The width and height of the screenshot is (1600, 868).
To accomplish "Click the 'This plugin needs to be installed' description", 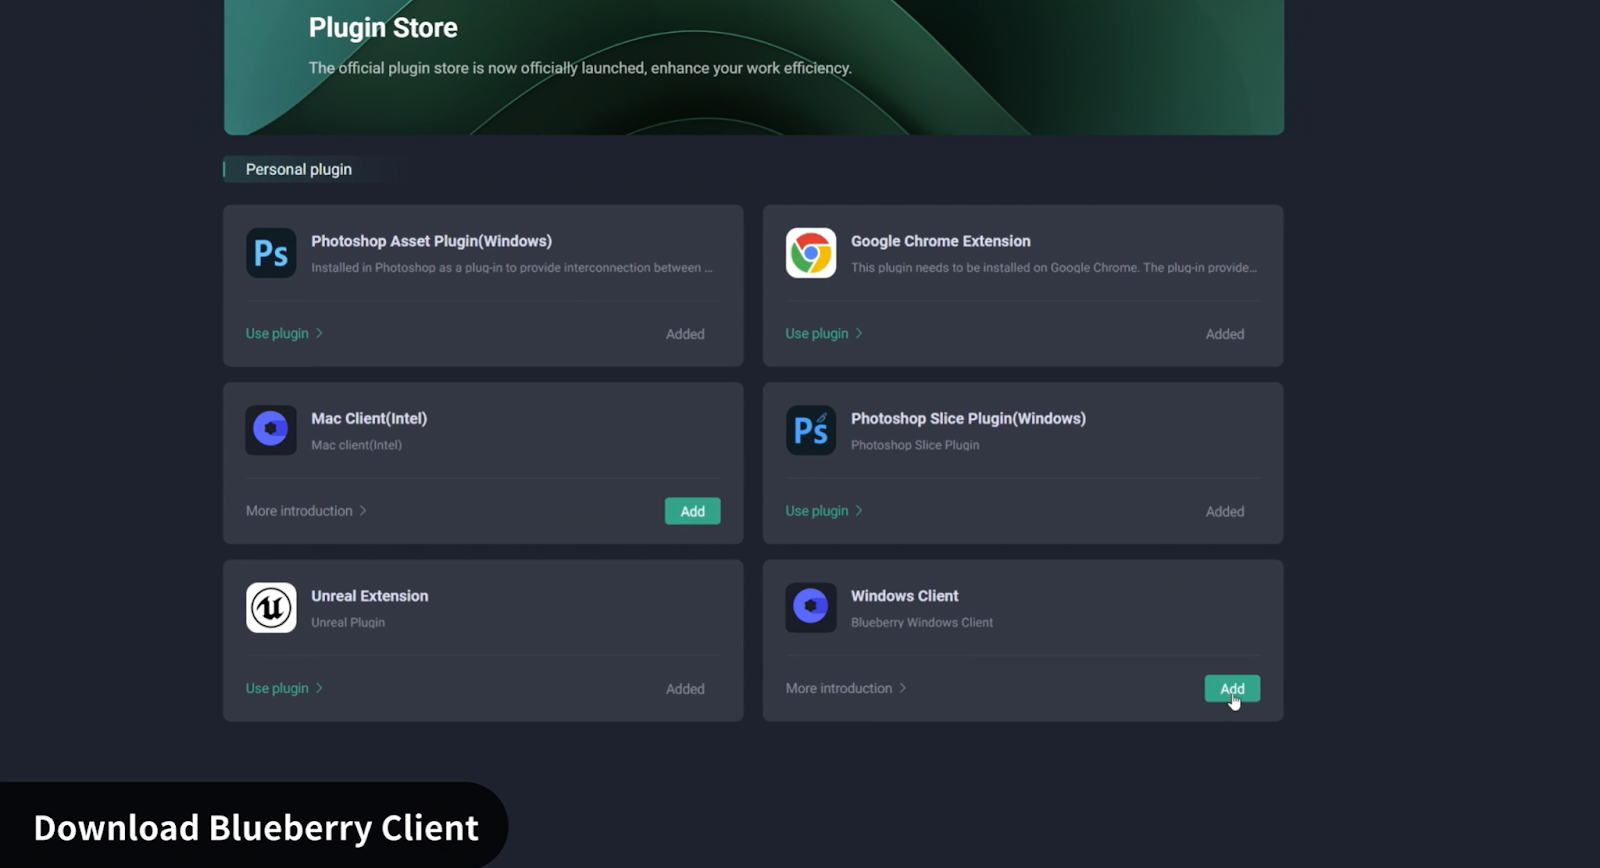I will point(1054,267).
